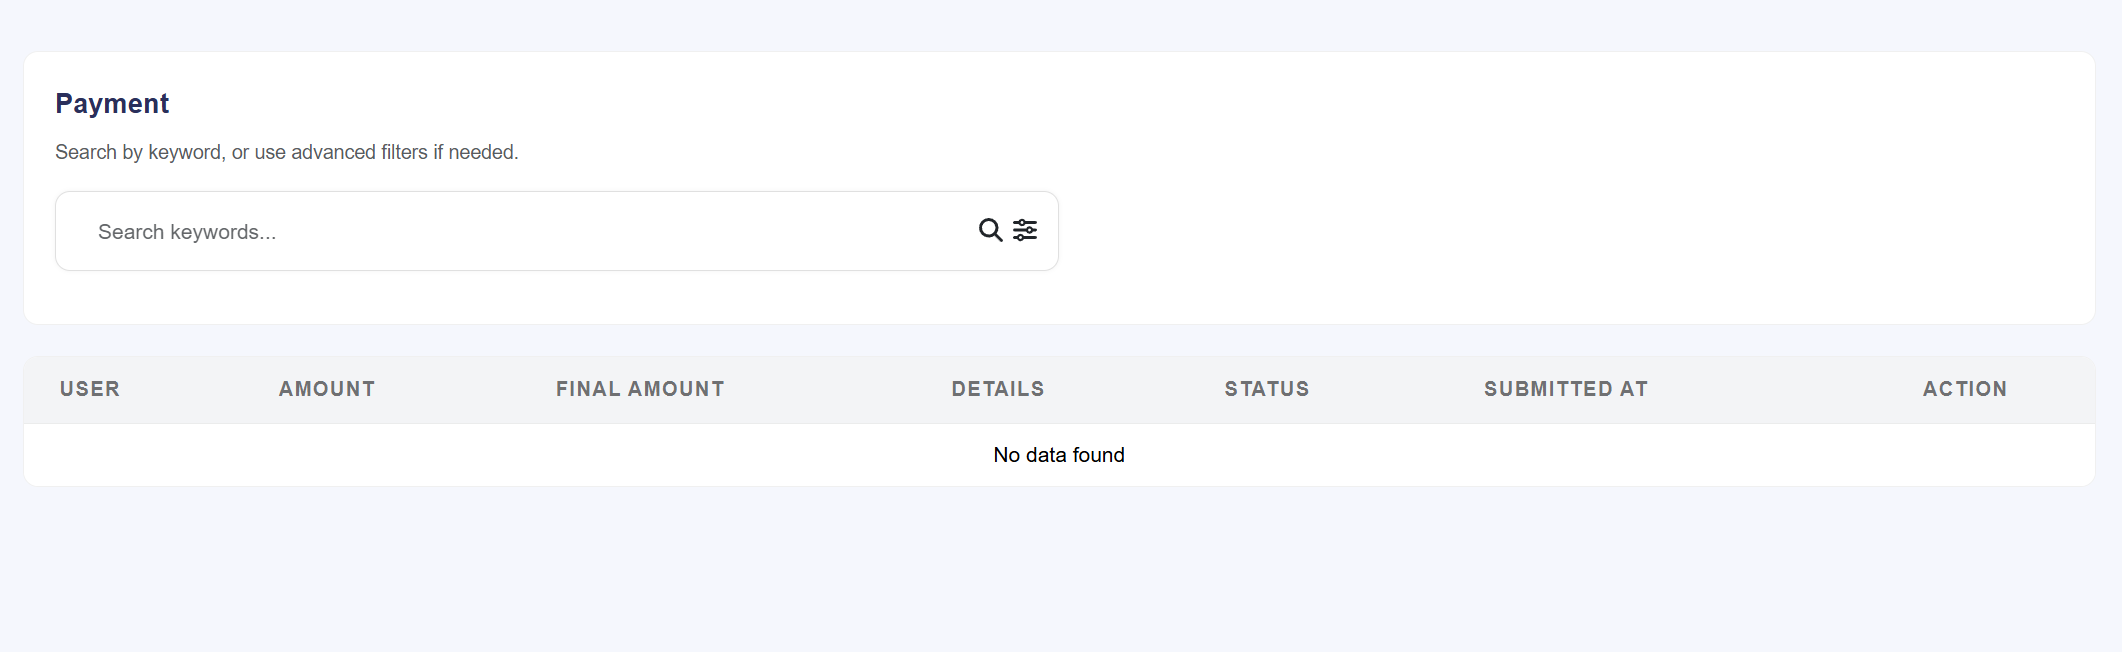Sort payments by AMOUNT header
Image resolution: width=2122 pixels, height=652 pixels.
pyautogui.click(x=326, y=389)
